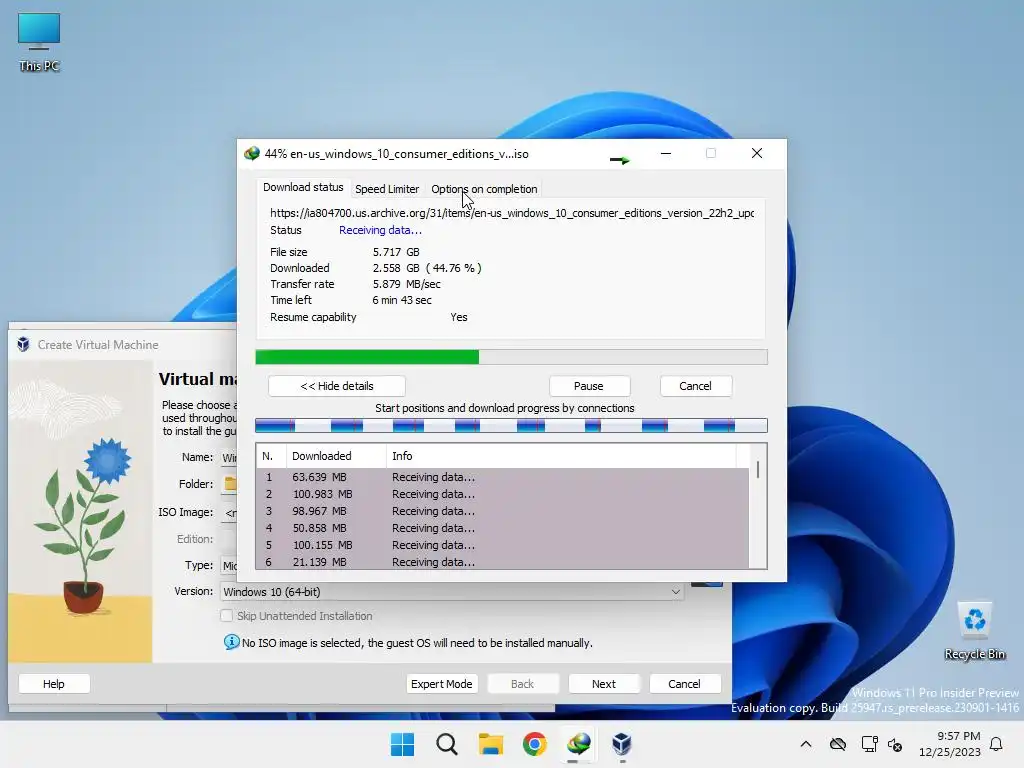This screenshot has width=1024, height=768.
Task: Click the Resume capability Yes value
Action: 458,317
